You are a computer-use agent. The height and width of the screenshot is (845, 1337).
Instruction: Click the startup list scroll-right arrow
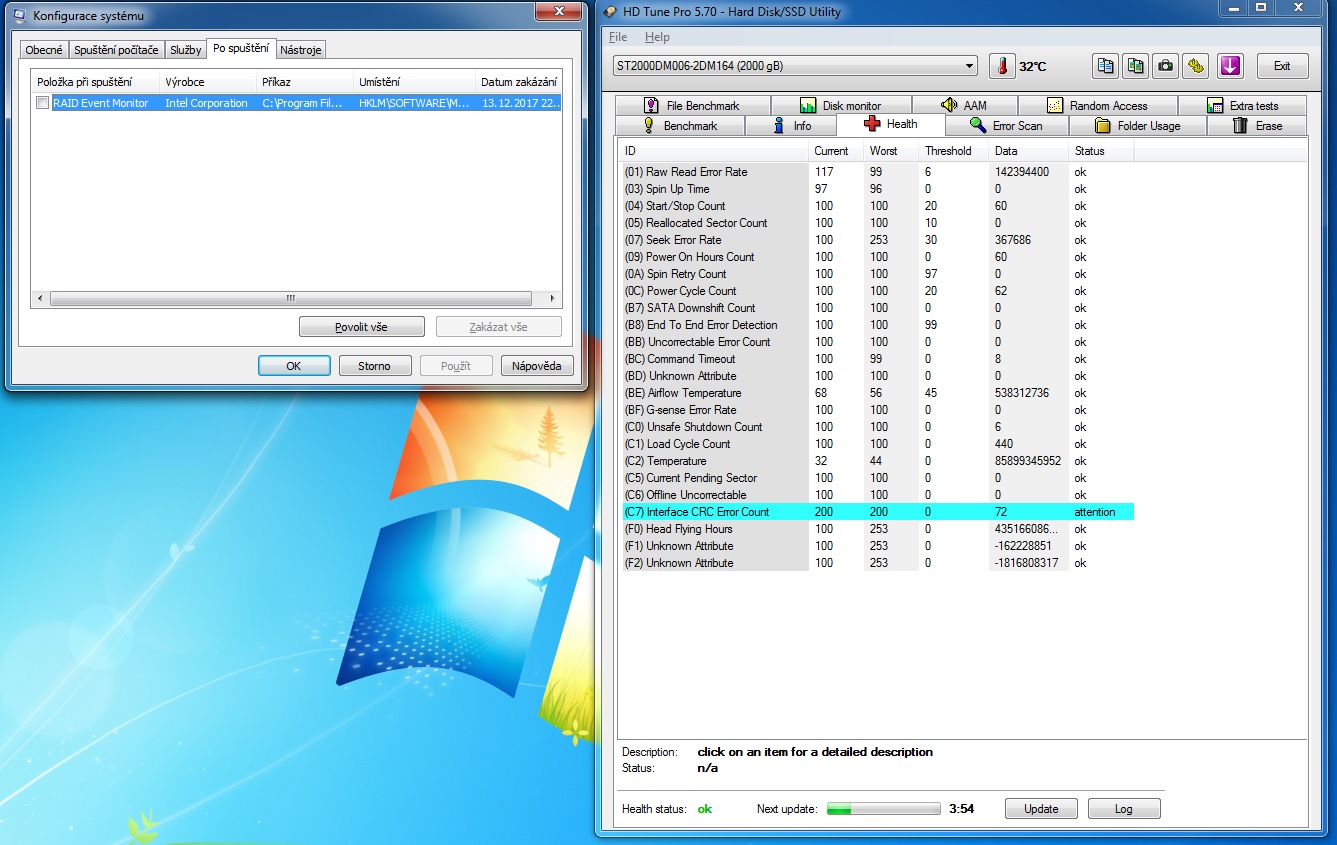[x=552, y=298]
